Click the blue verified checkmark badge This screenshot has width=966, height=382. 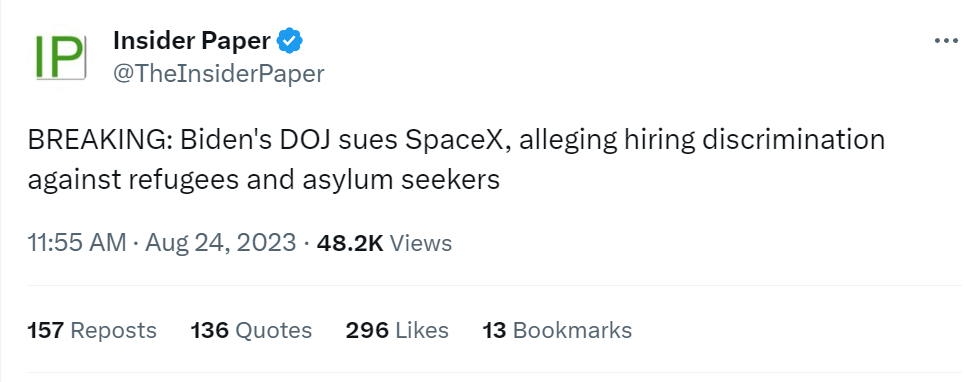coord(289,41)
